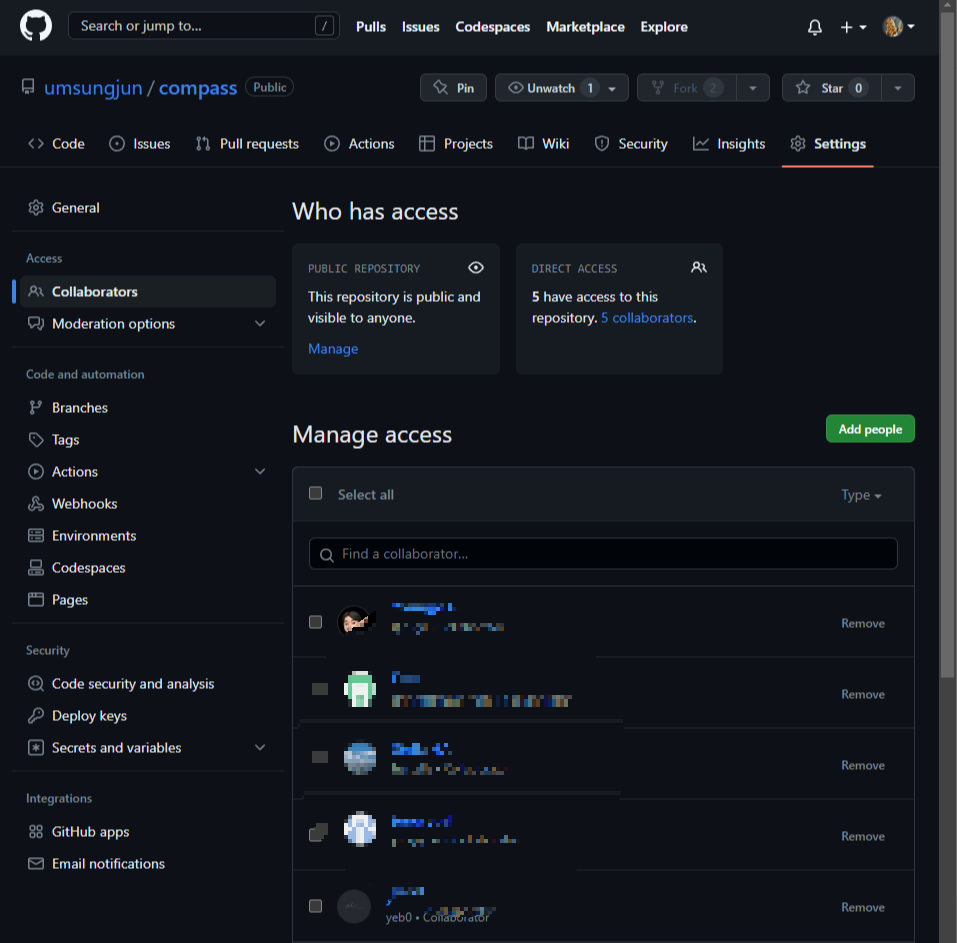Open Pulls in top navigation
The width and height of the screenshot is (957, 943).
coord(370,27)
